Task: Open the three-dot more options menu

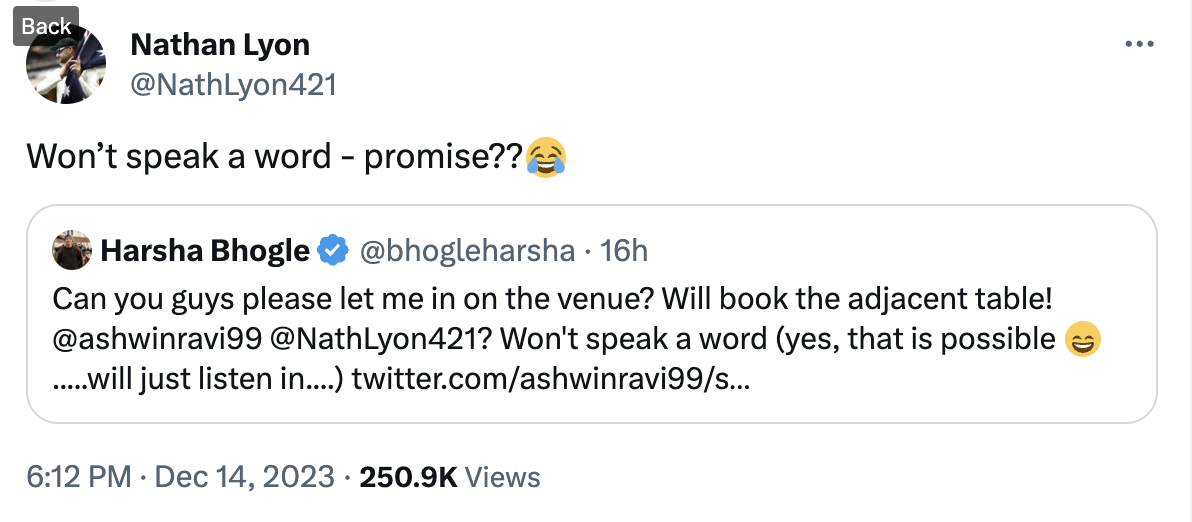Action: 1140,45
